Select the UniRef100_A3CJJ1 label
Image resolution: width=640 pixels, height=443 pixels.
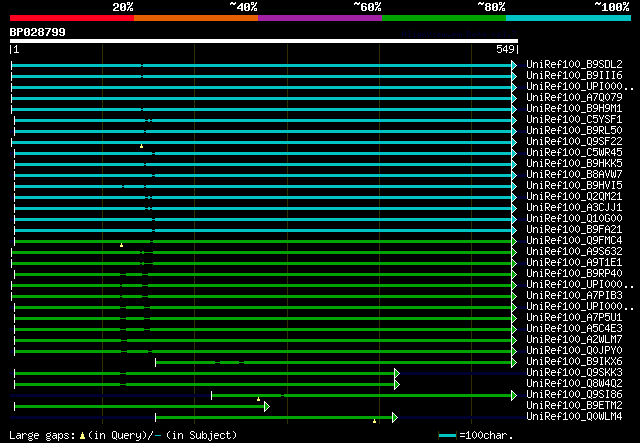(x=574, y=208)
